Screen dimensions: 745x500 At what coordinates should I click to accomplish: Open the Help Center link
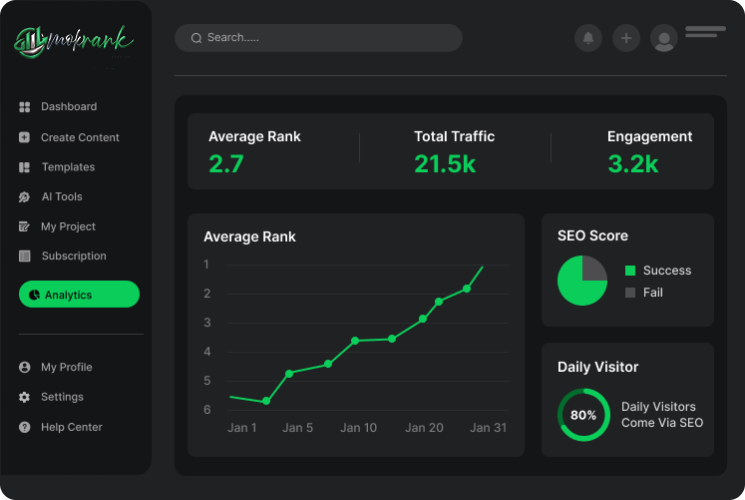(61, 427)
